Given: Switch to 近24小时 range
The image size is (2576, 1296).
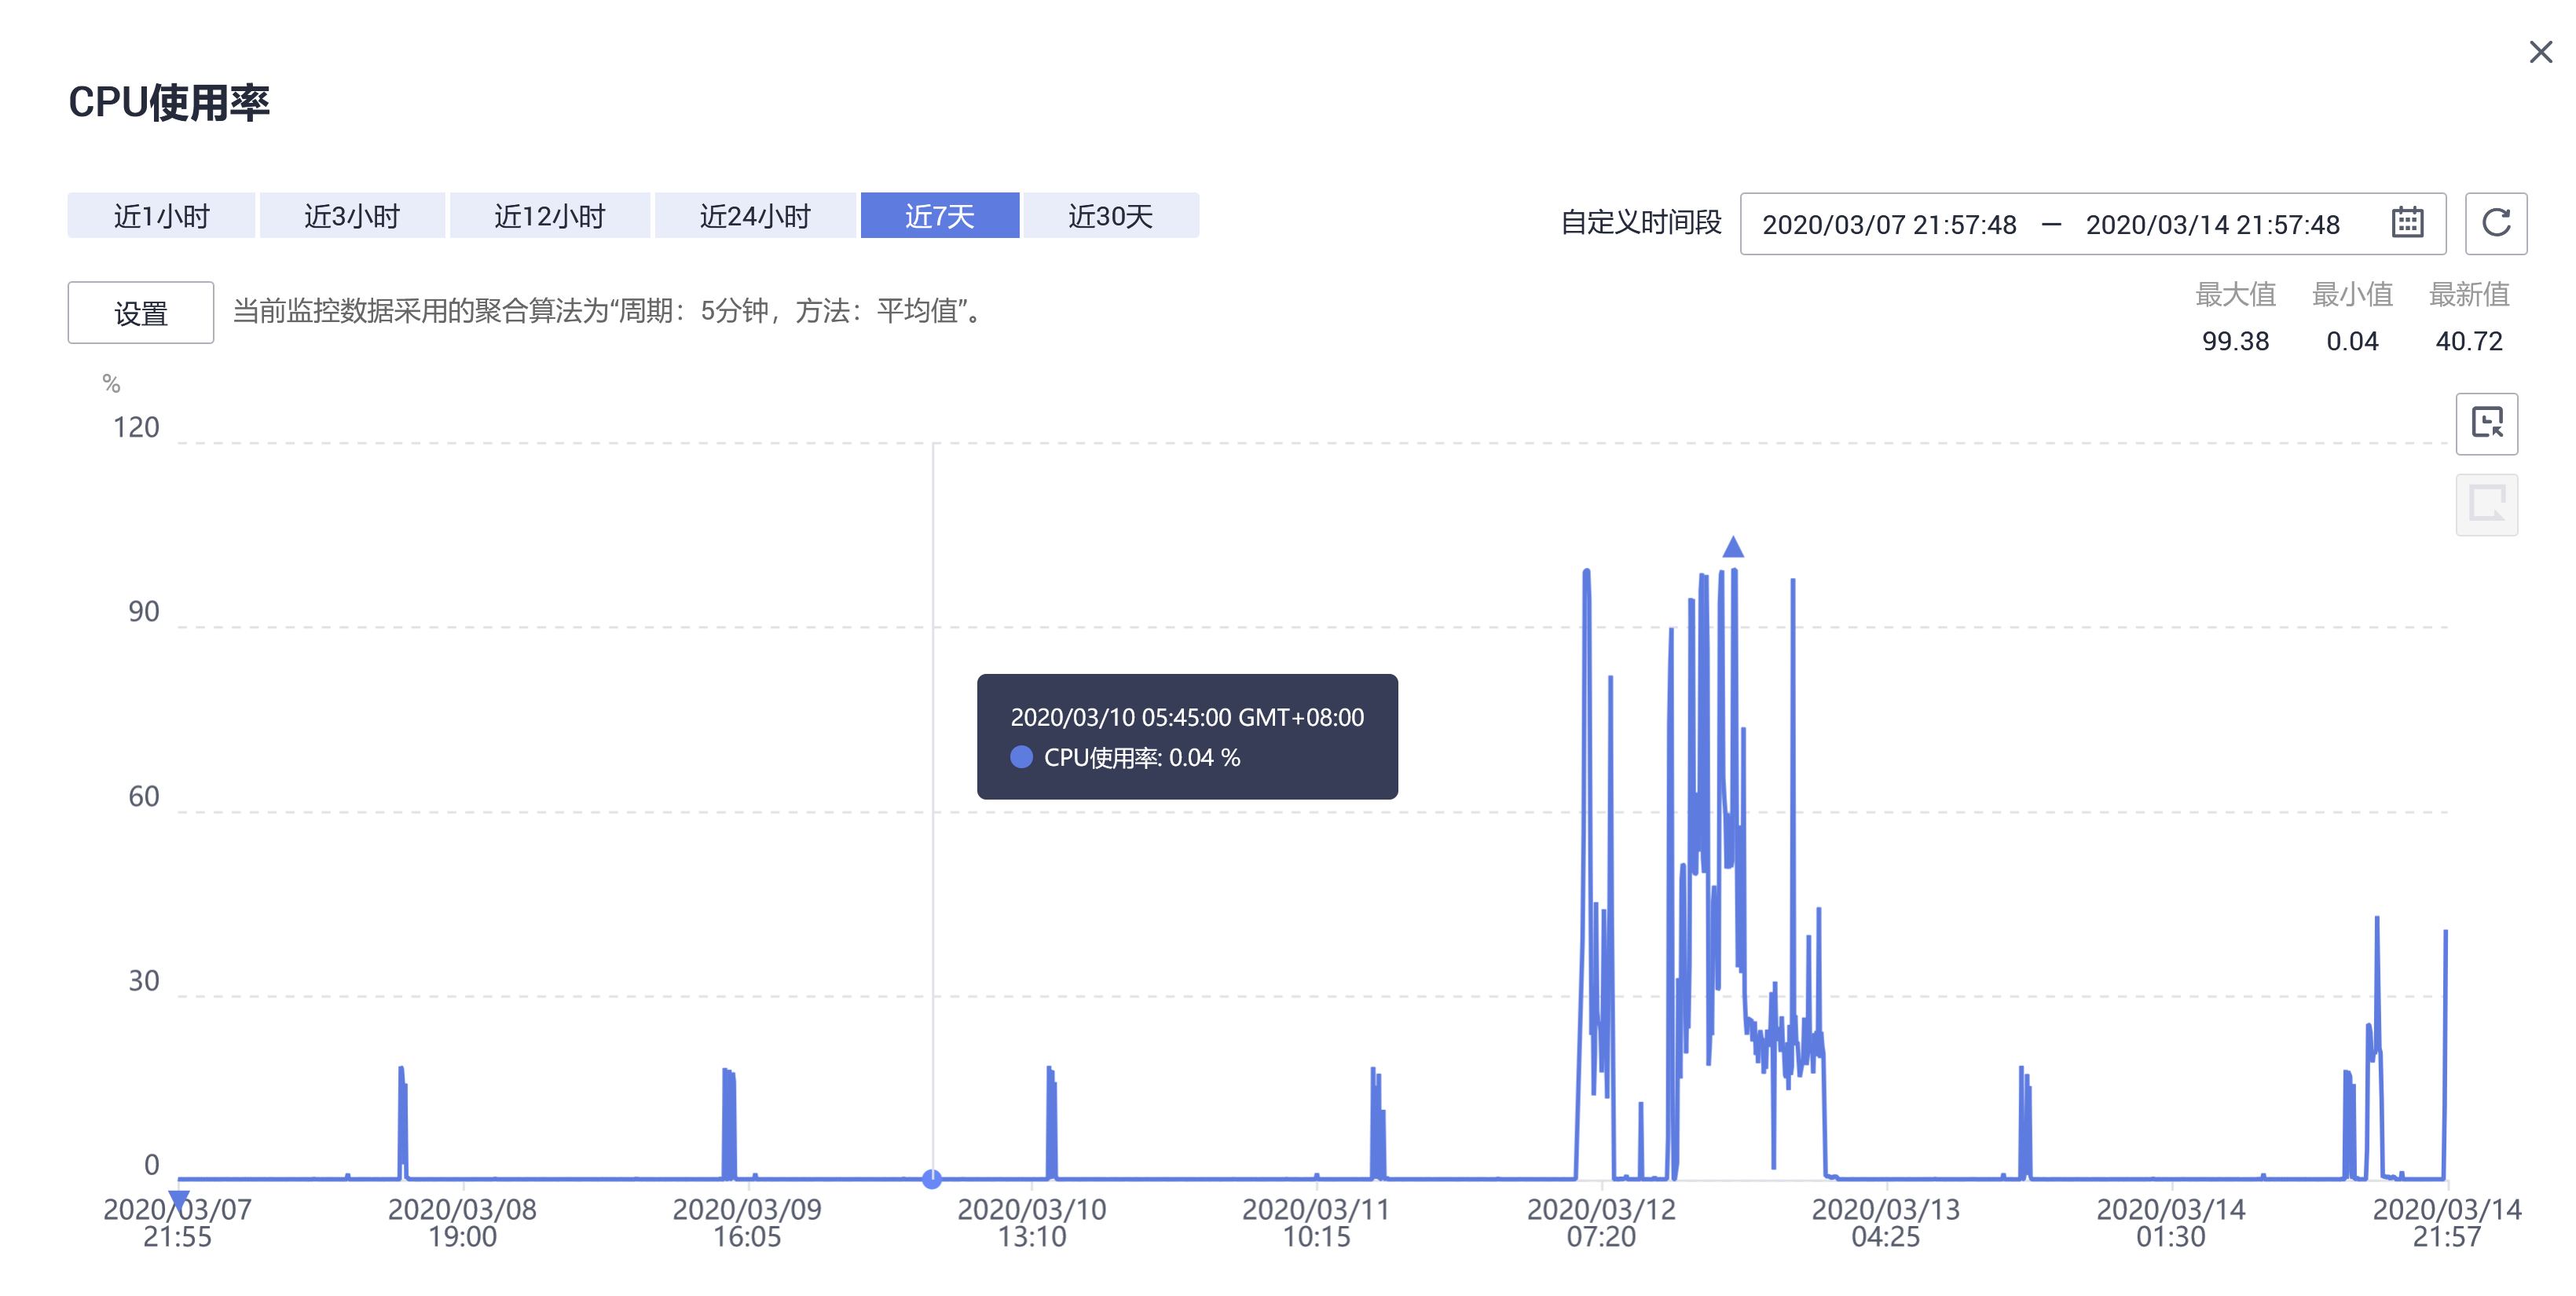Looking at the screenshot, I should [x=755, y=216].
